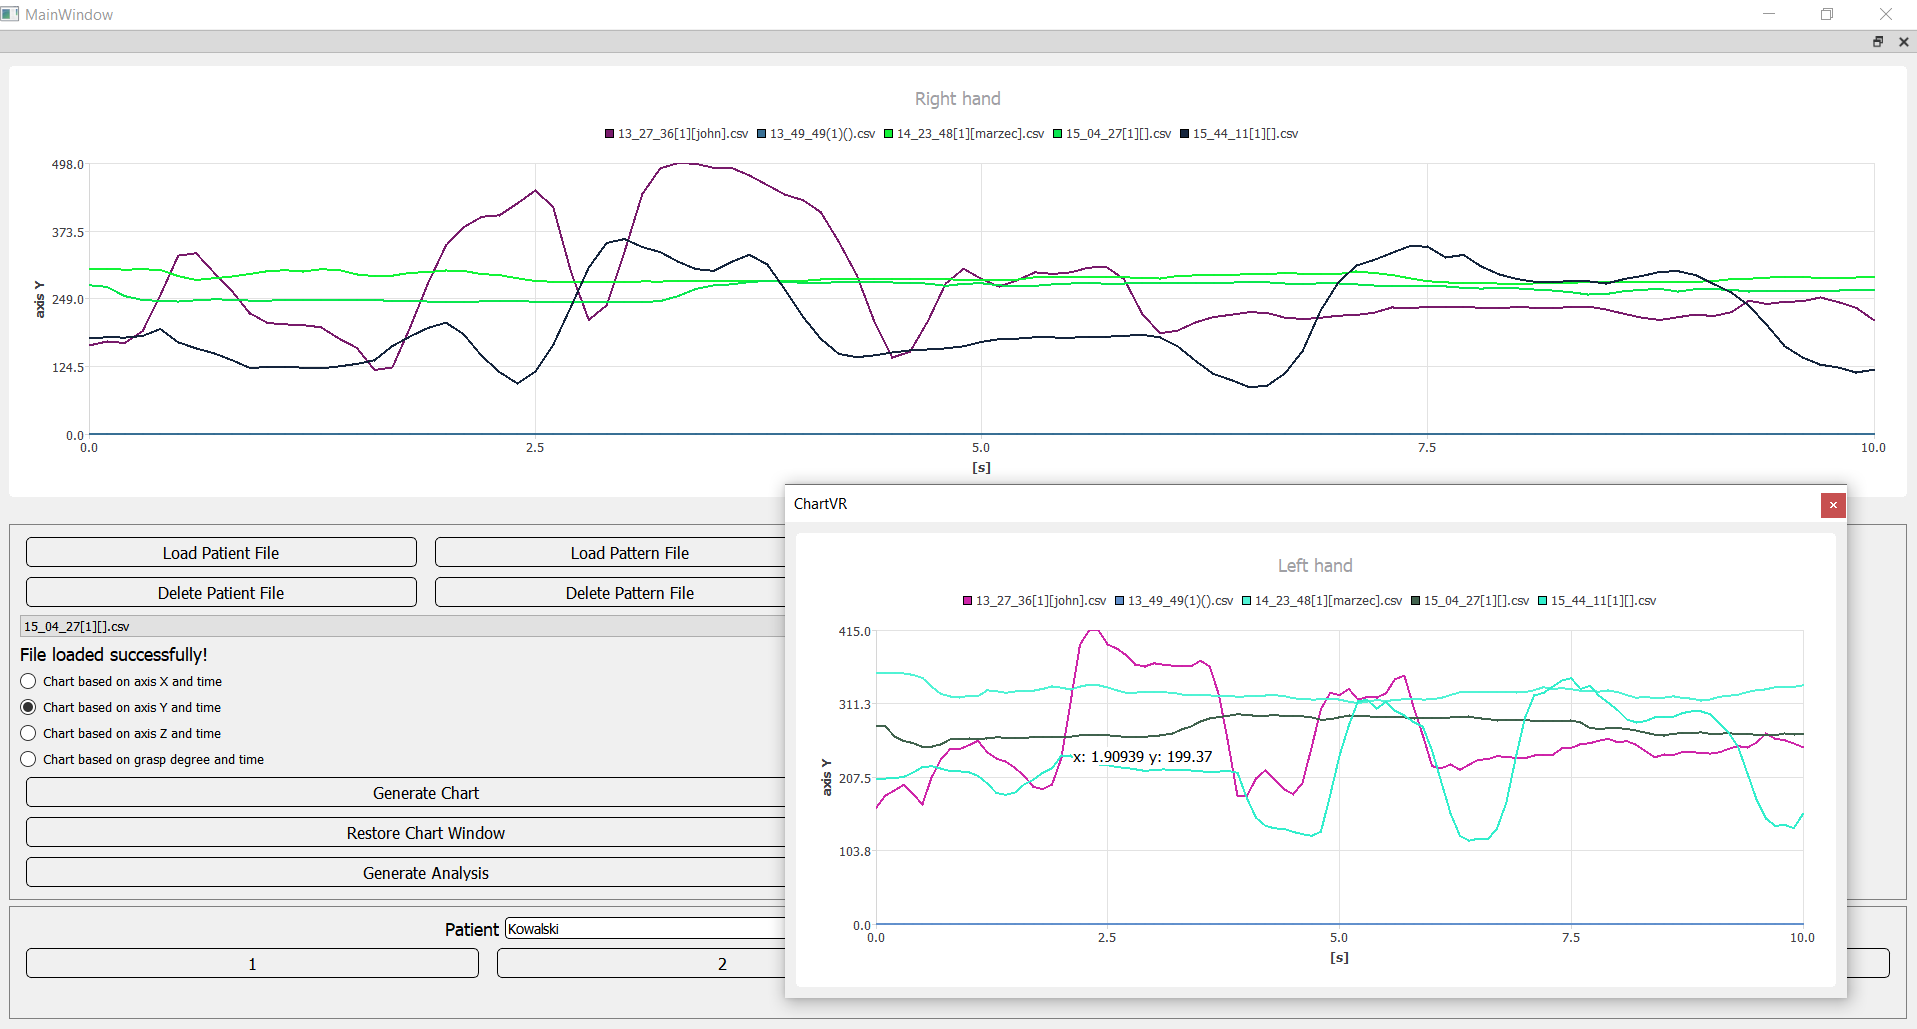Click the button labeled 2

[x=641, y=964]
